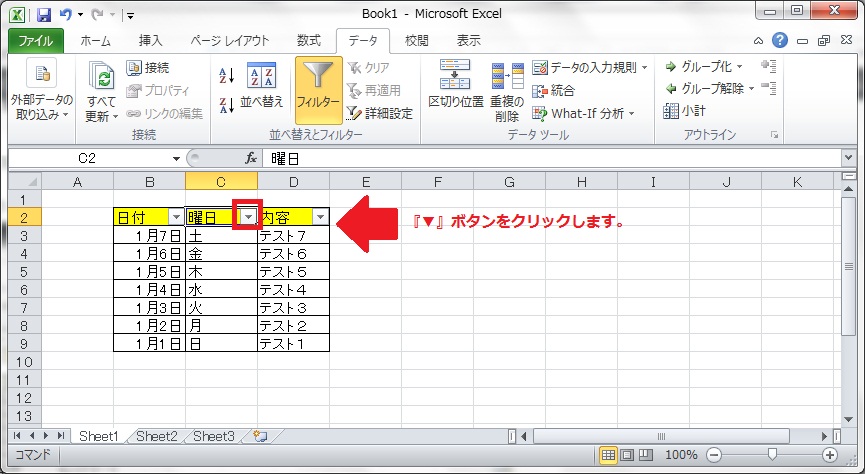This screenshot has width=865, height=474.
Task: Open the 内容 filter dropdown
Action: click(321, 217)
